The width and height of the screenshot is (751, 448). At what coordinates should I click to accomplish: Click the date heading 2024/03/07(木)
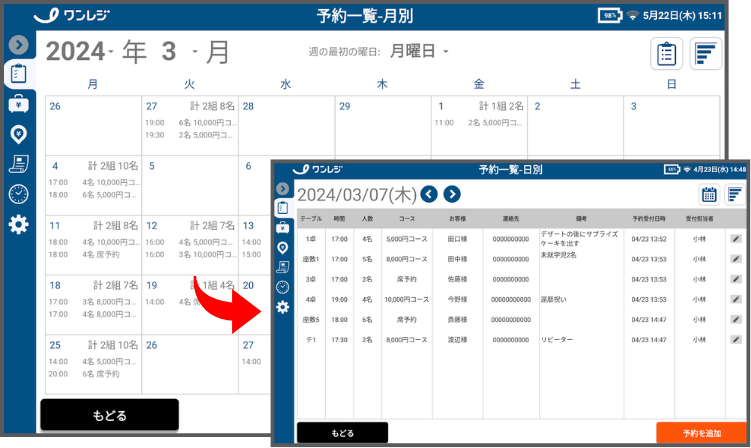(357, 195)
